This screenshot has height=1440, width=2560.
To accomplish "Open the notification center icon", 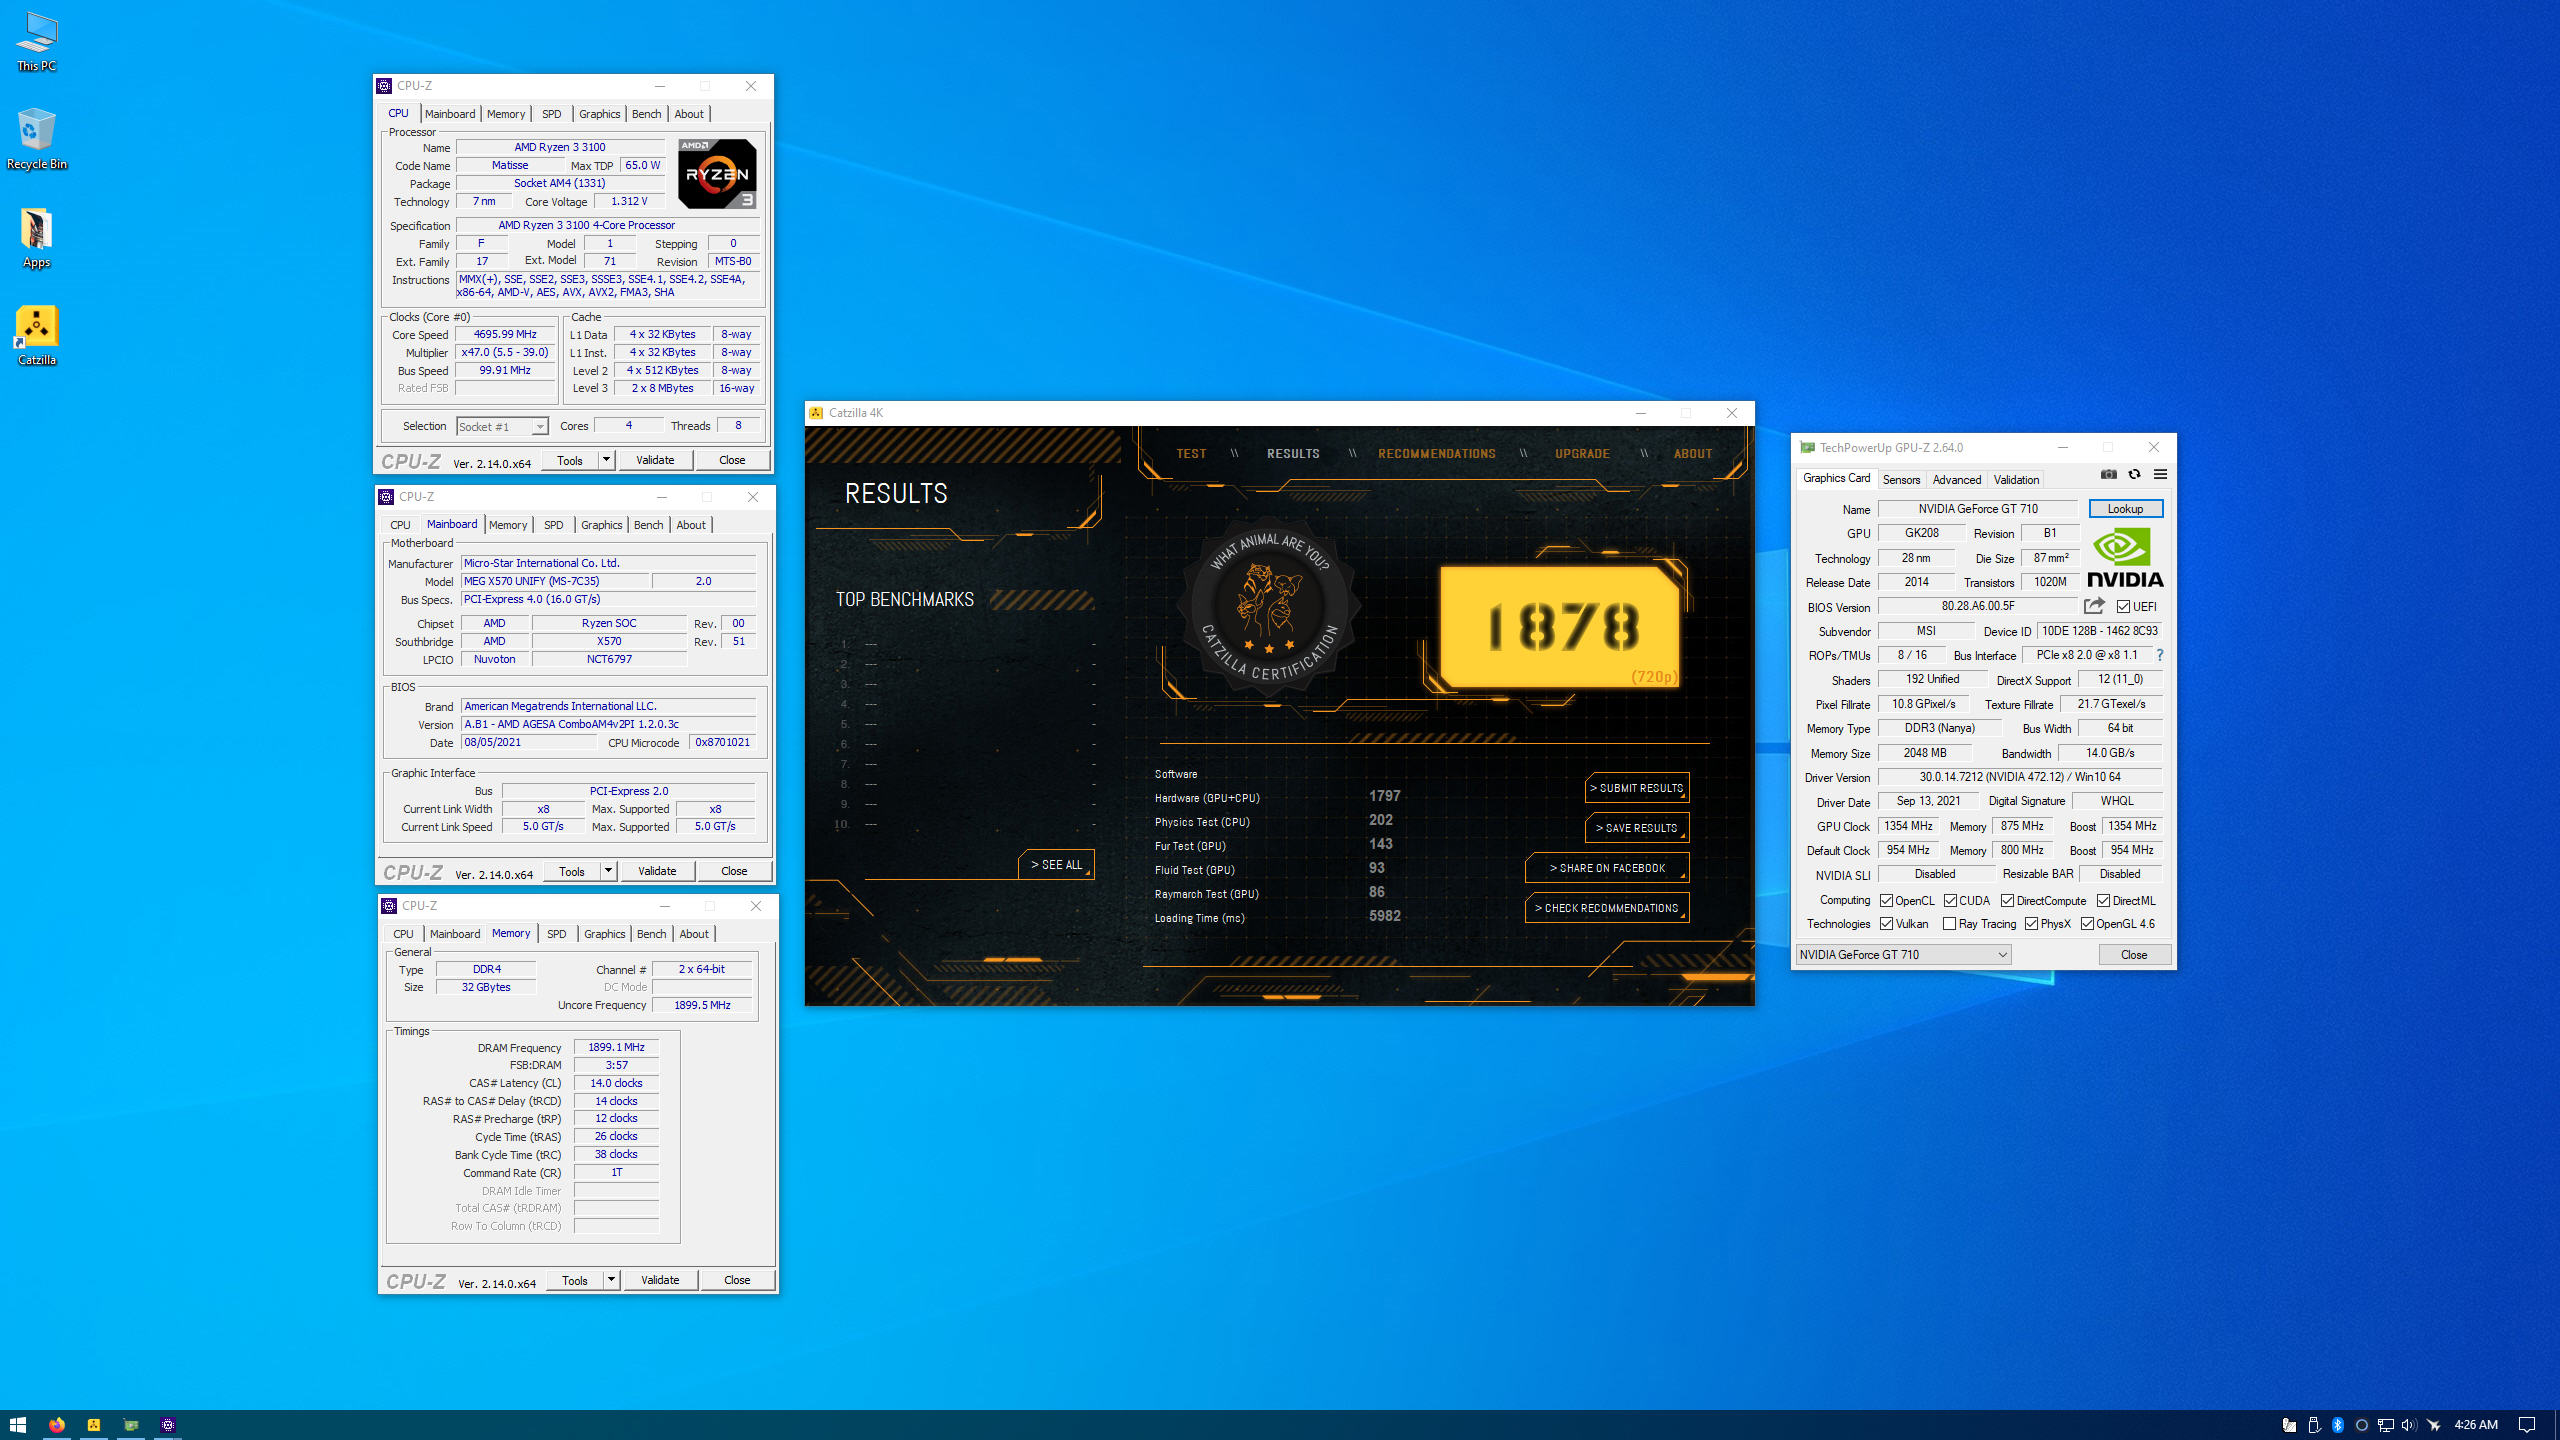I will (2527, 1425).
